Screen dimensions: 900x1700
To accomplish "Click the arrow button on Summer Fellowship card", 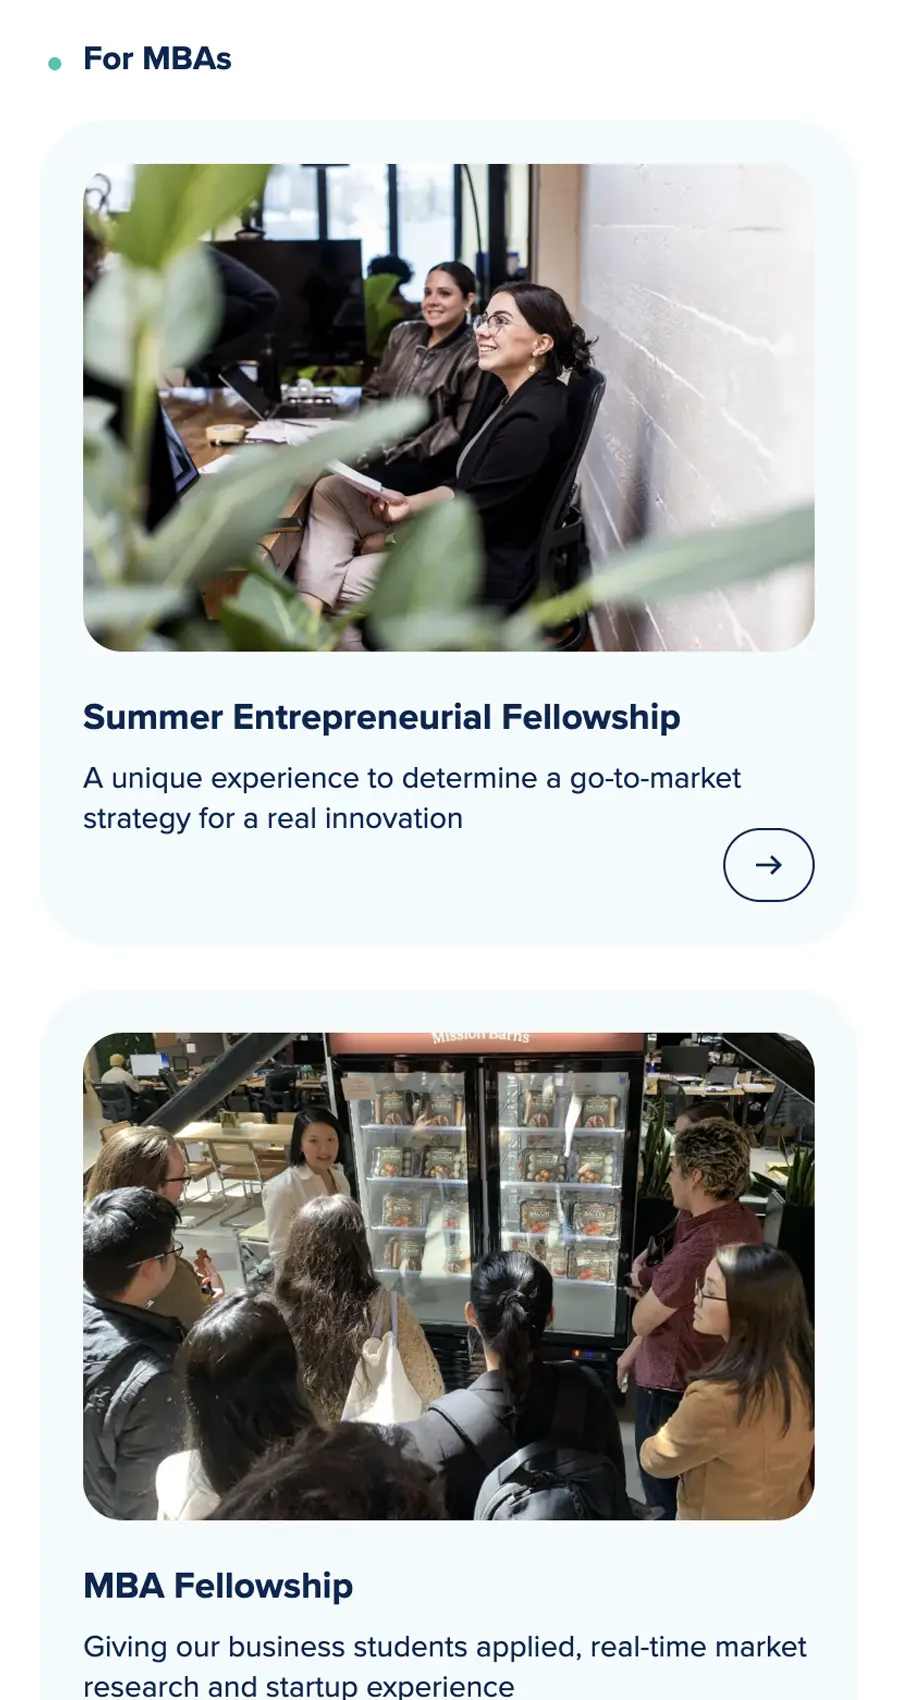I will click(768, 865).
